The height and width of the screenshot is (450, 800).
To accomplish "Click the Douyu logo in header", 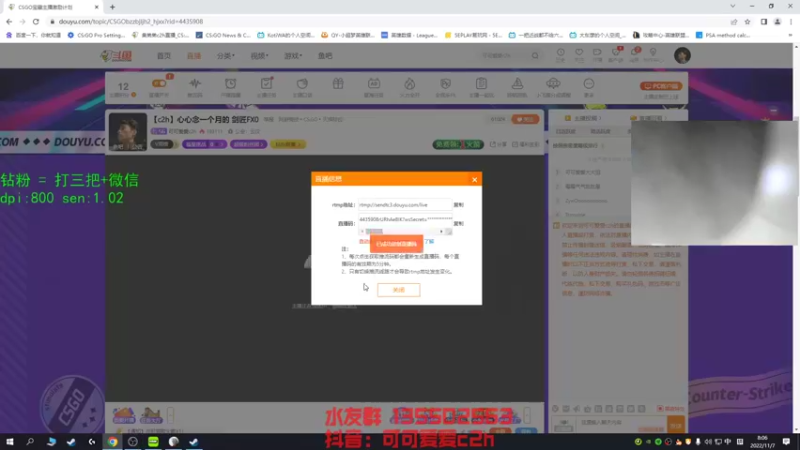I will pos(116,56).
